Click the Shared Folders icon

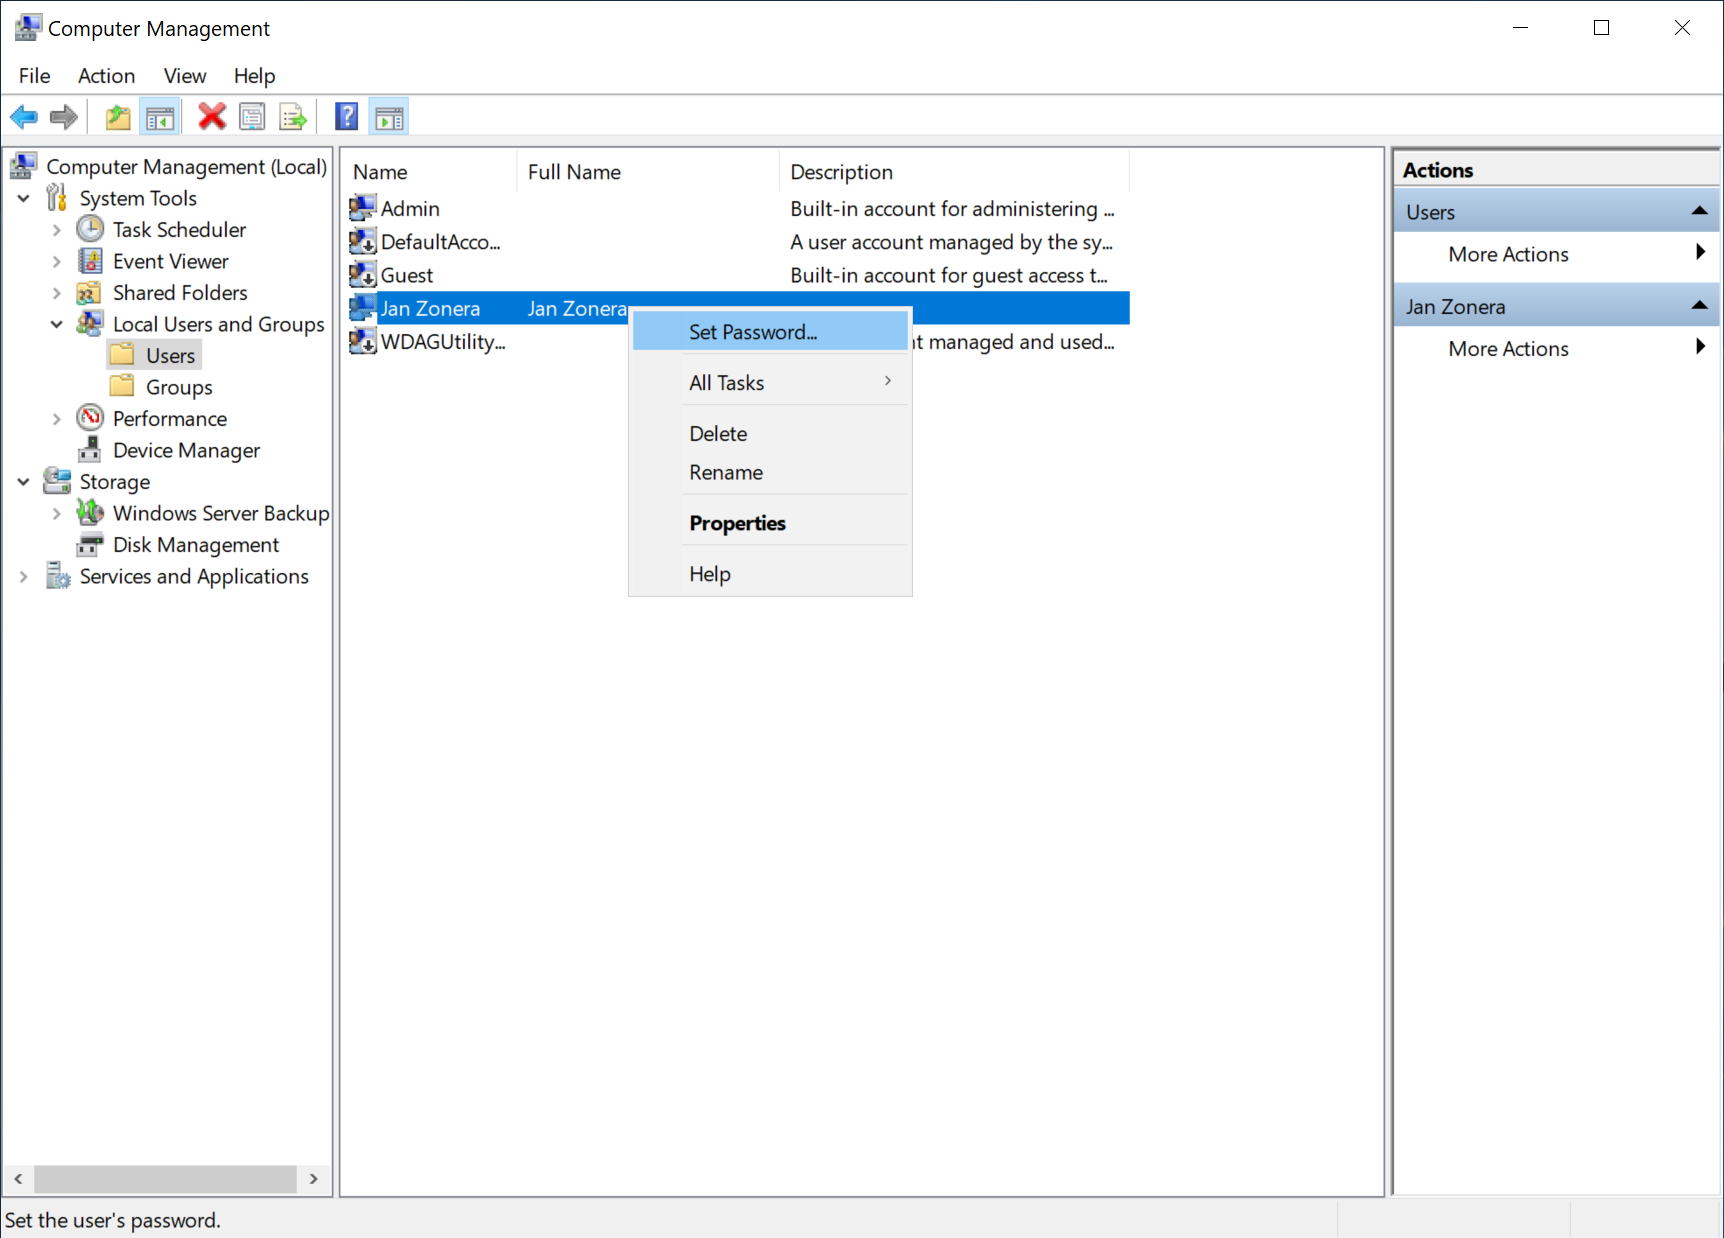click(90, 292)
